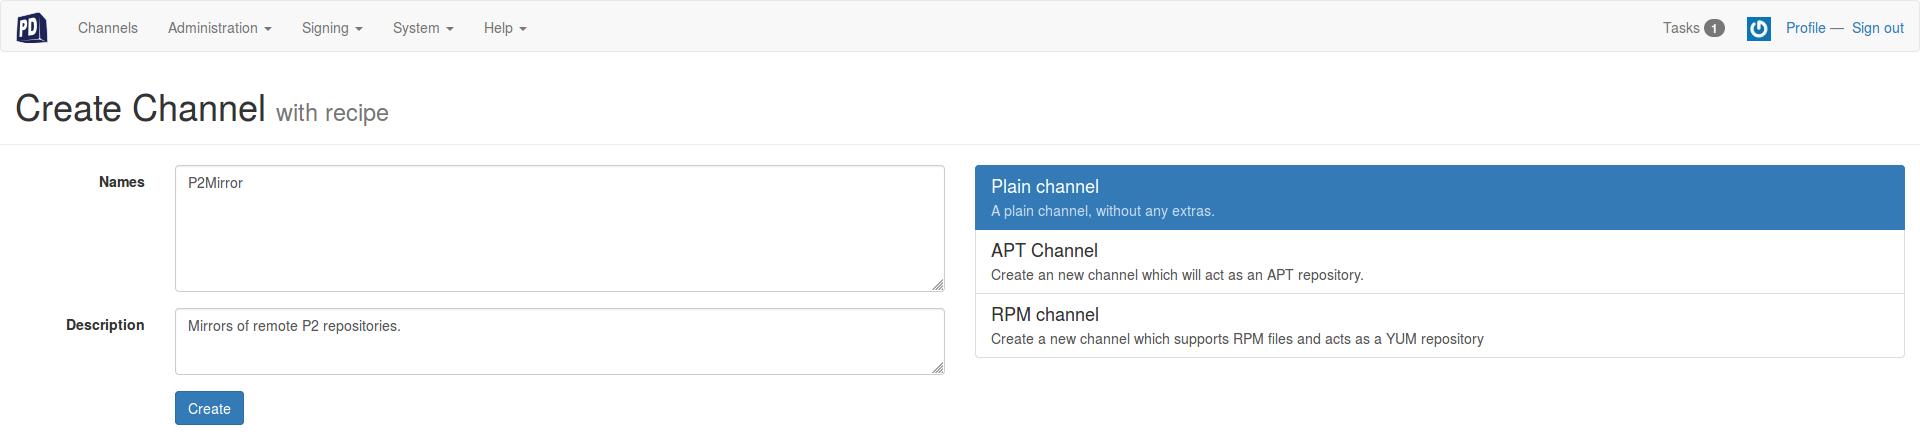1920x439 pixels.
Task: Expand the Signing dropdown menu
Action: (x=332, y=28)
